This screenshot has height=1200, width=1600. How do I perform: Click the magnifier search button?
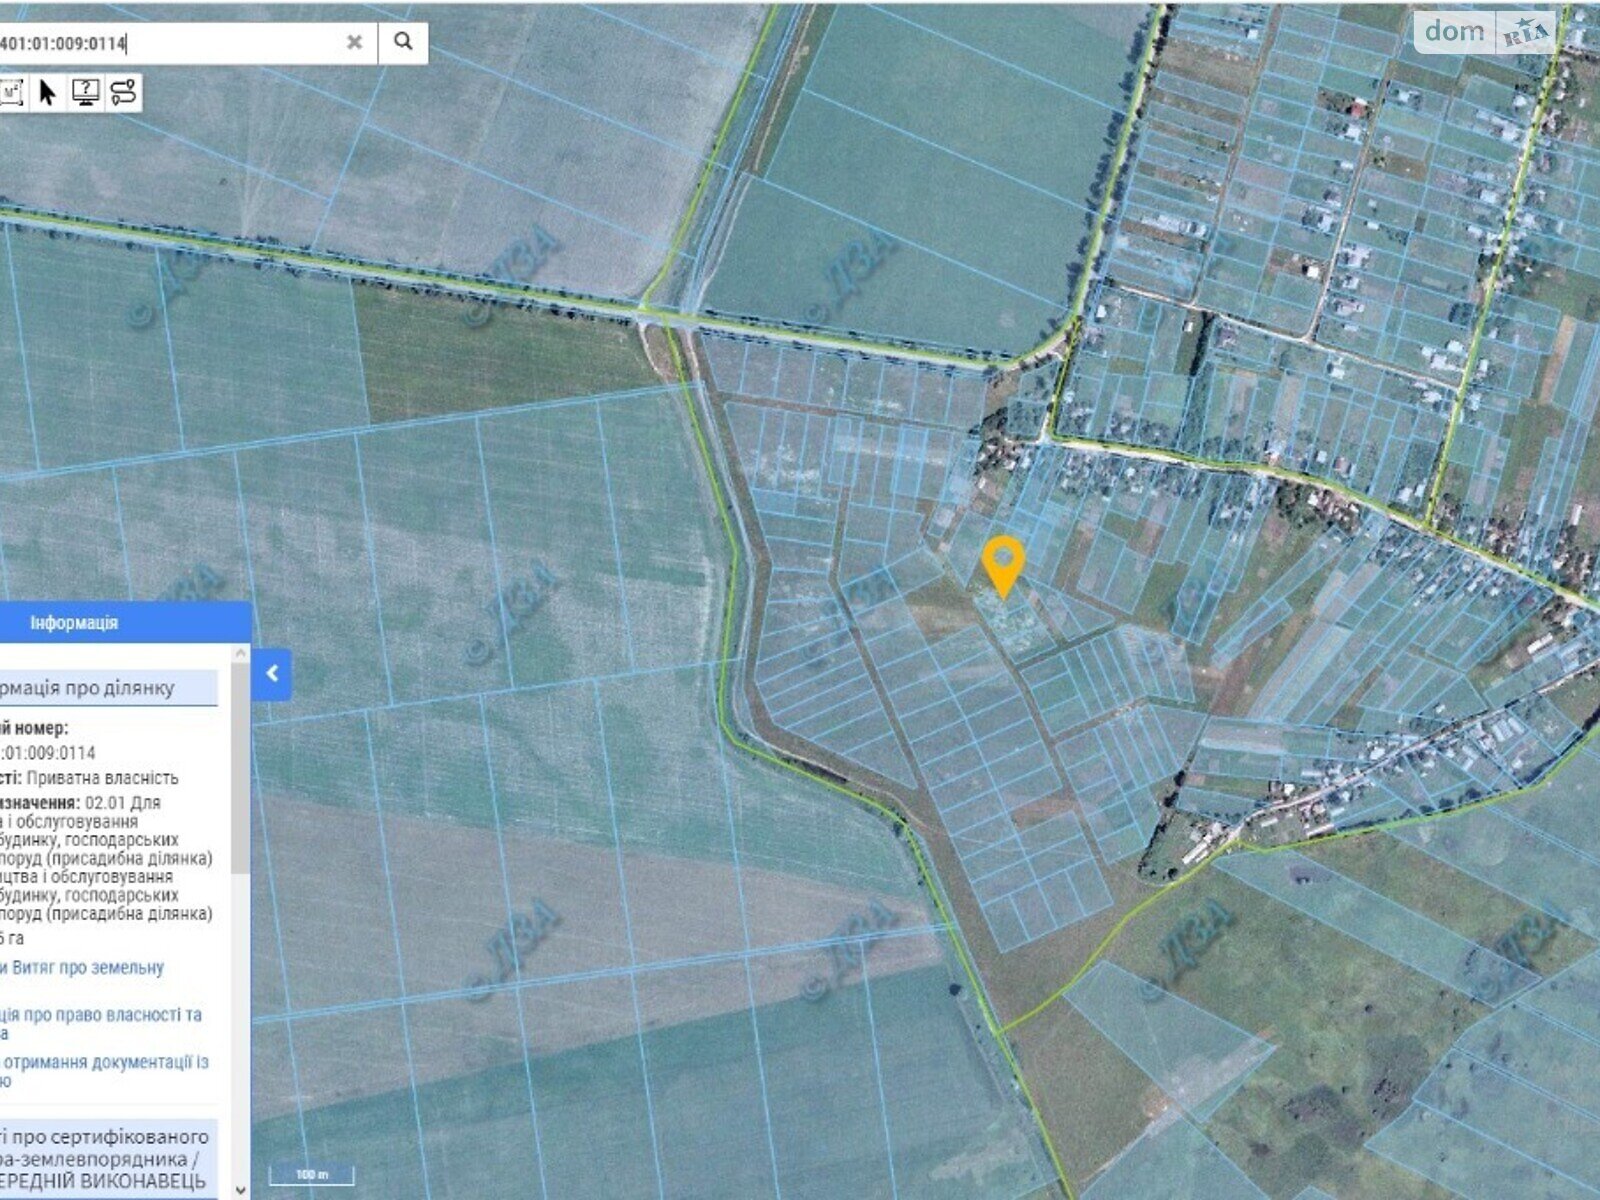pos(403,42)
